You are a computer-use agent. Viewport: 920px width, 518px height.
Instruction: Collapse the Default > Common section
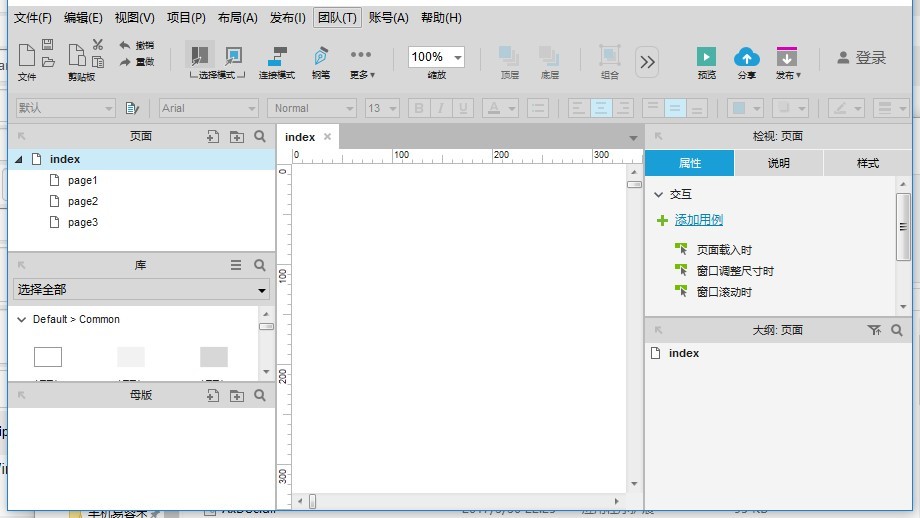[x=22, y=320]
